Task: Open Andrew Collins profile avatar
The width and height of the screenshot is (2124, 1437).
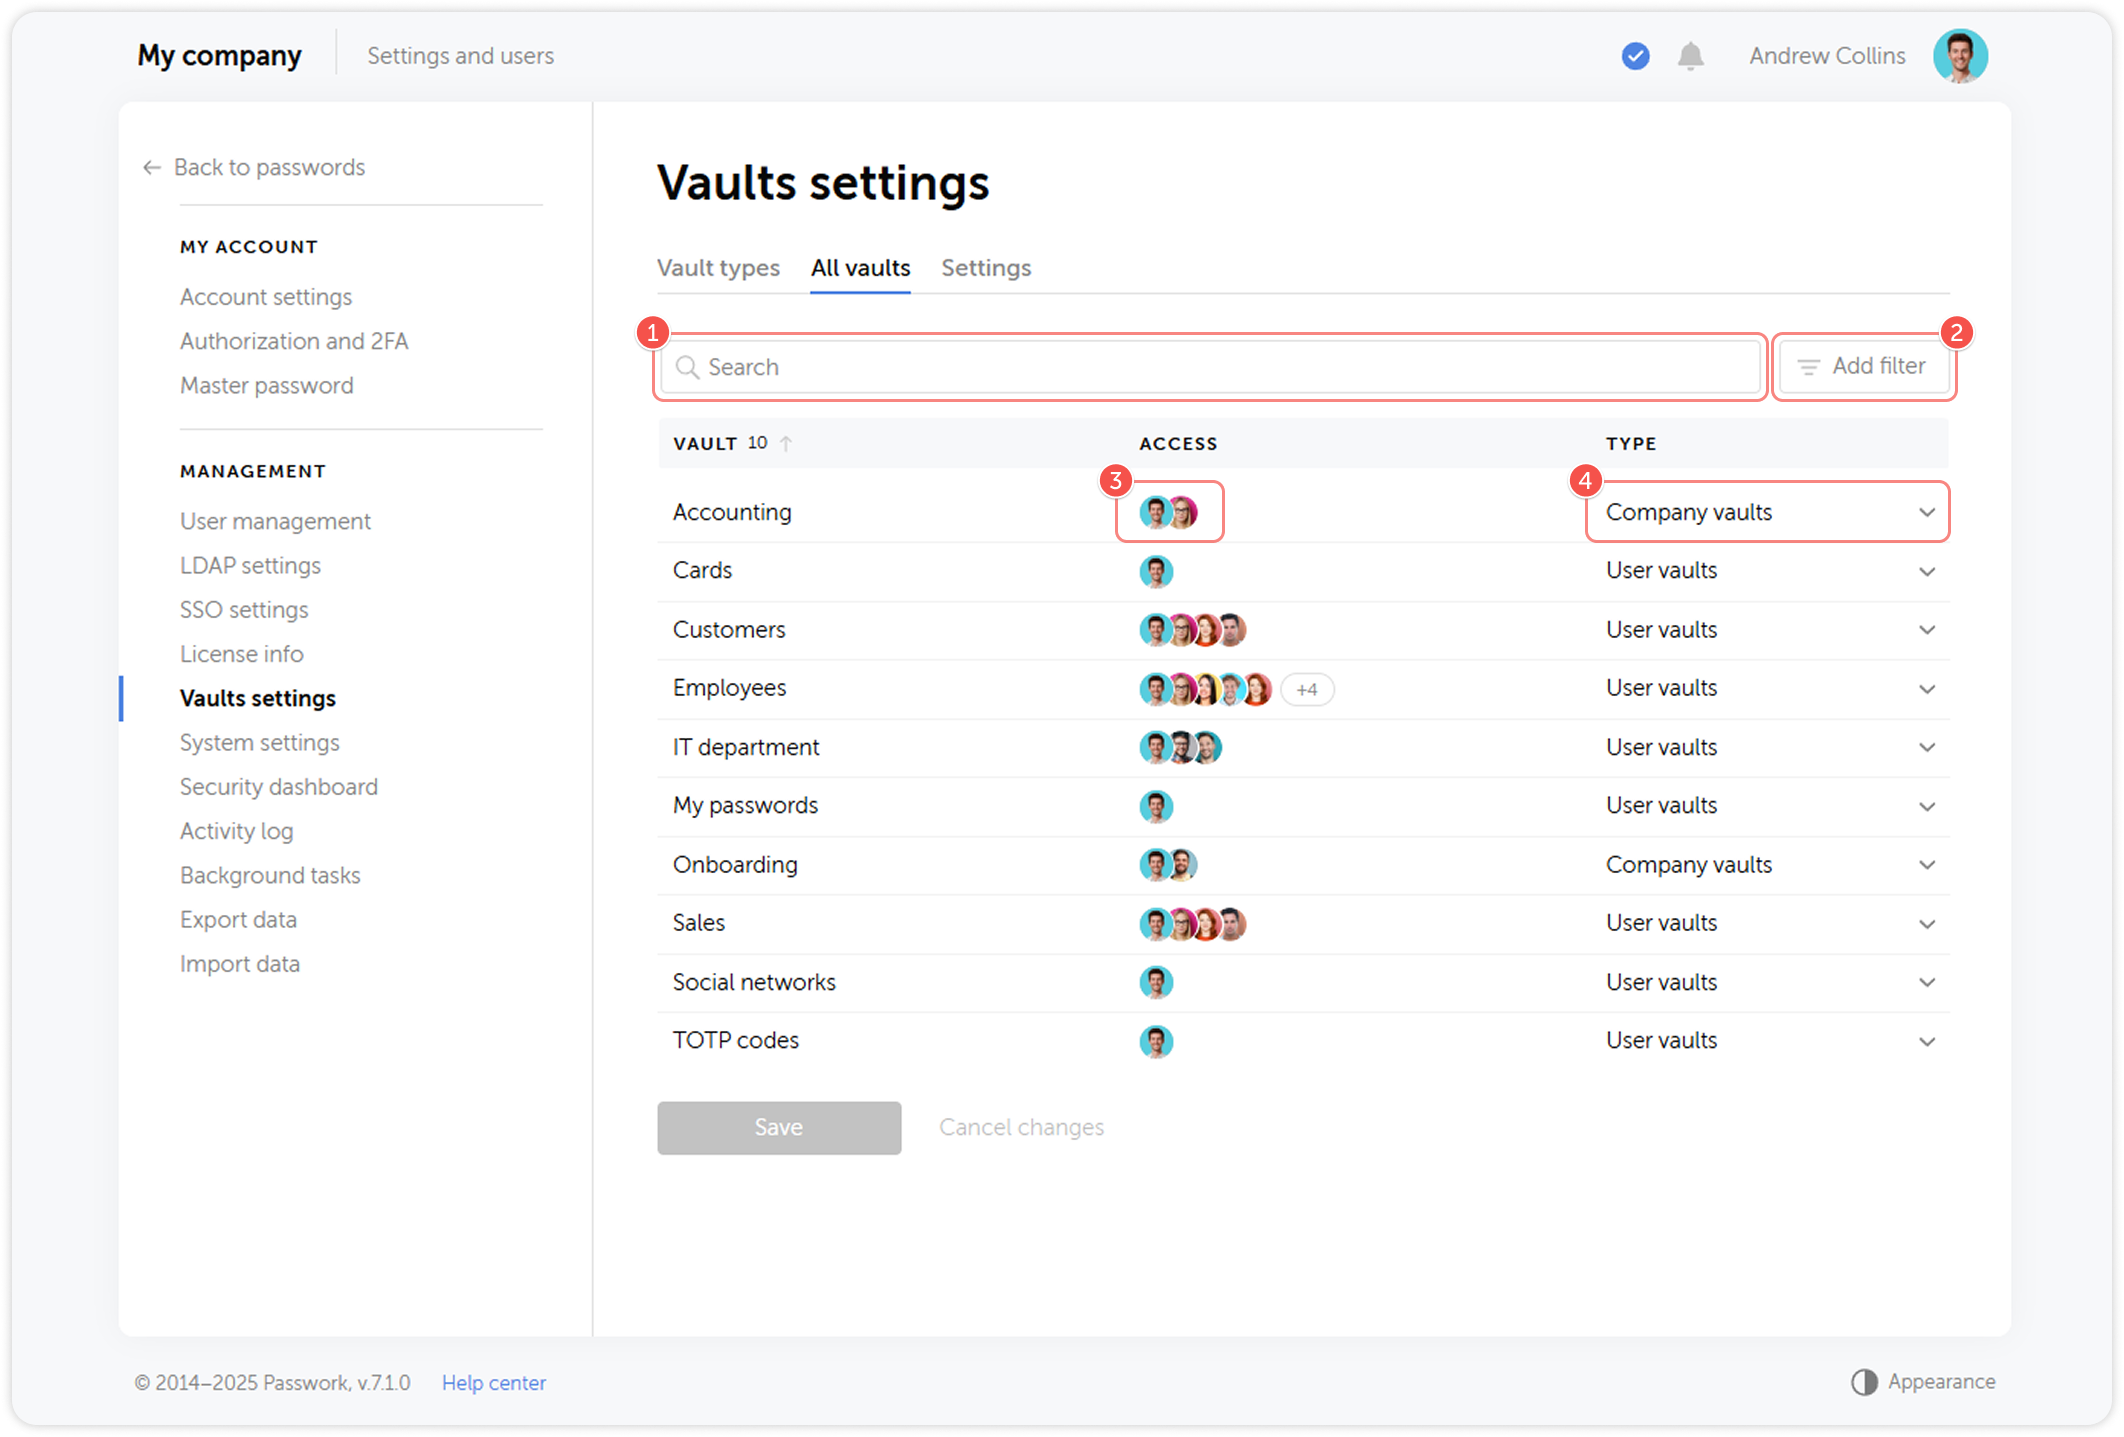Action: point(1959,56)
